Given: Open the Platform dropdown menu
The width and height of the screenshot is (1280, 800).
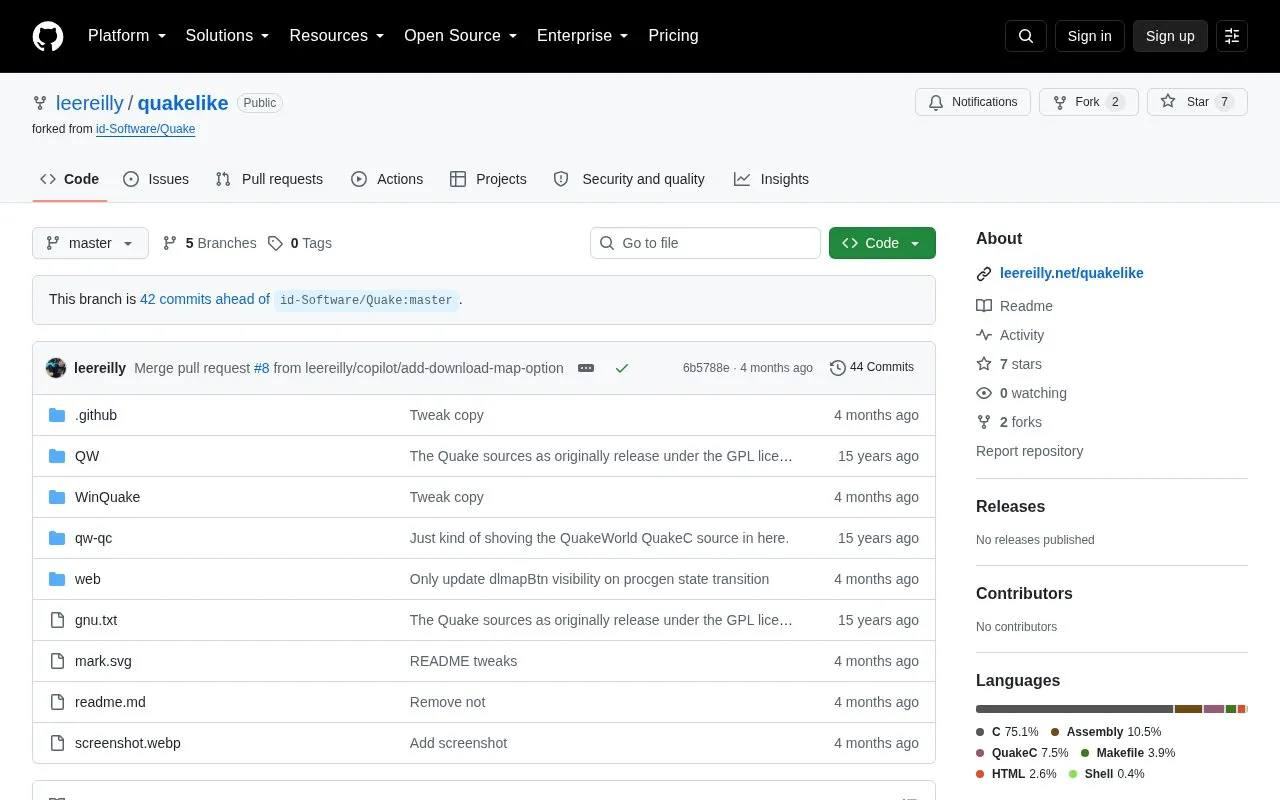Looking at the screenshot, I should point(126,36).
